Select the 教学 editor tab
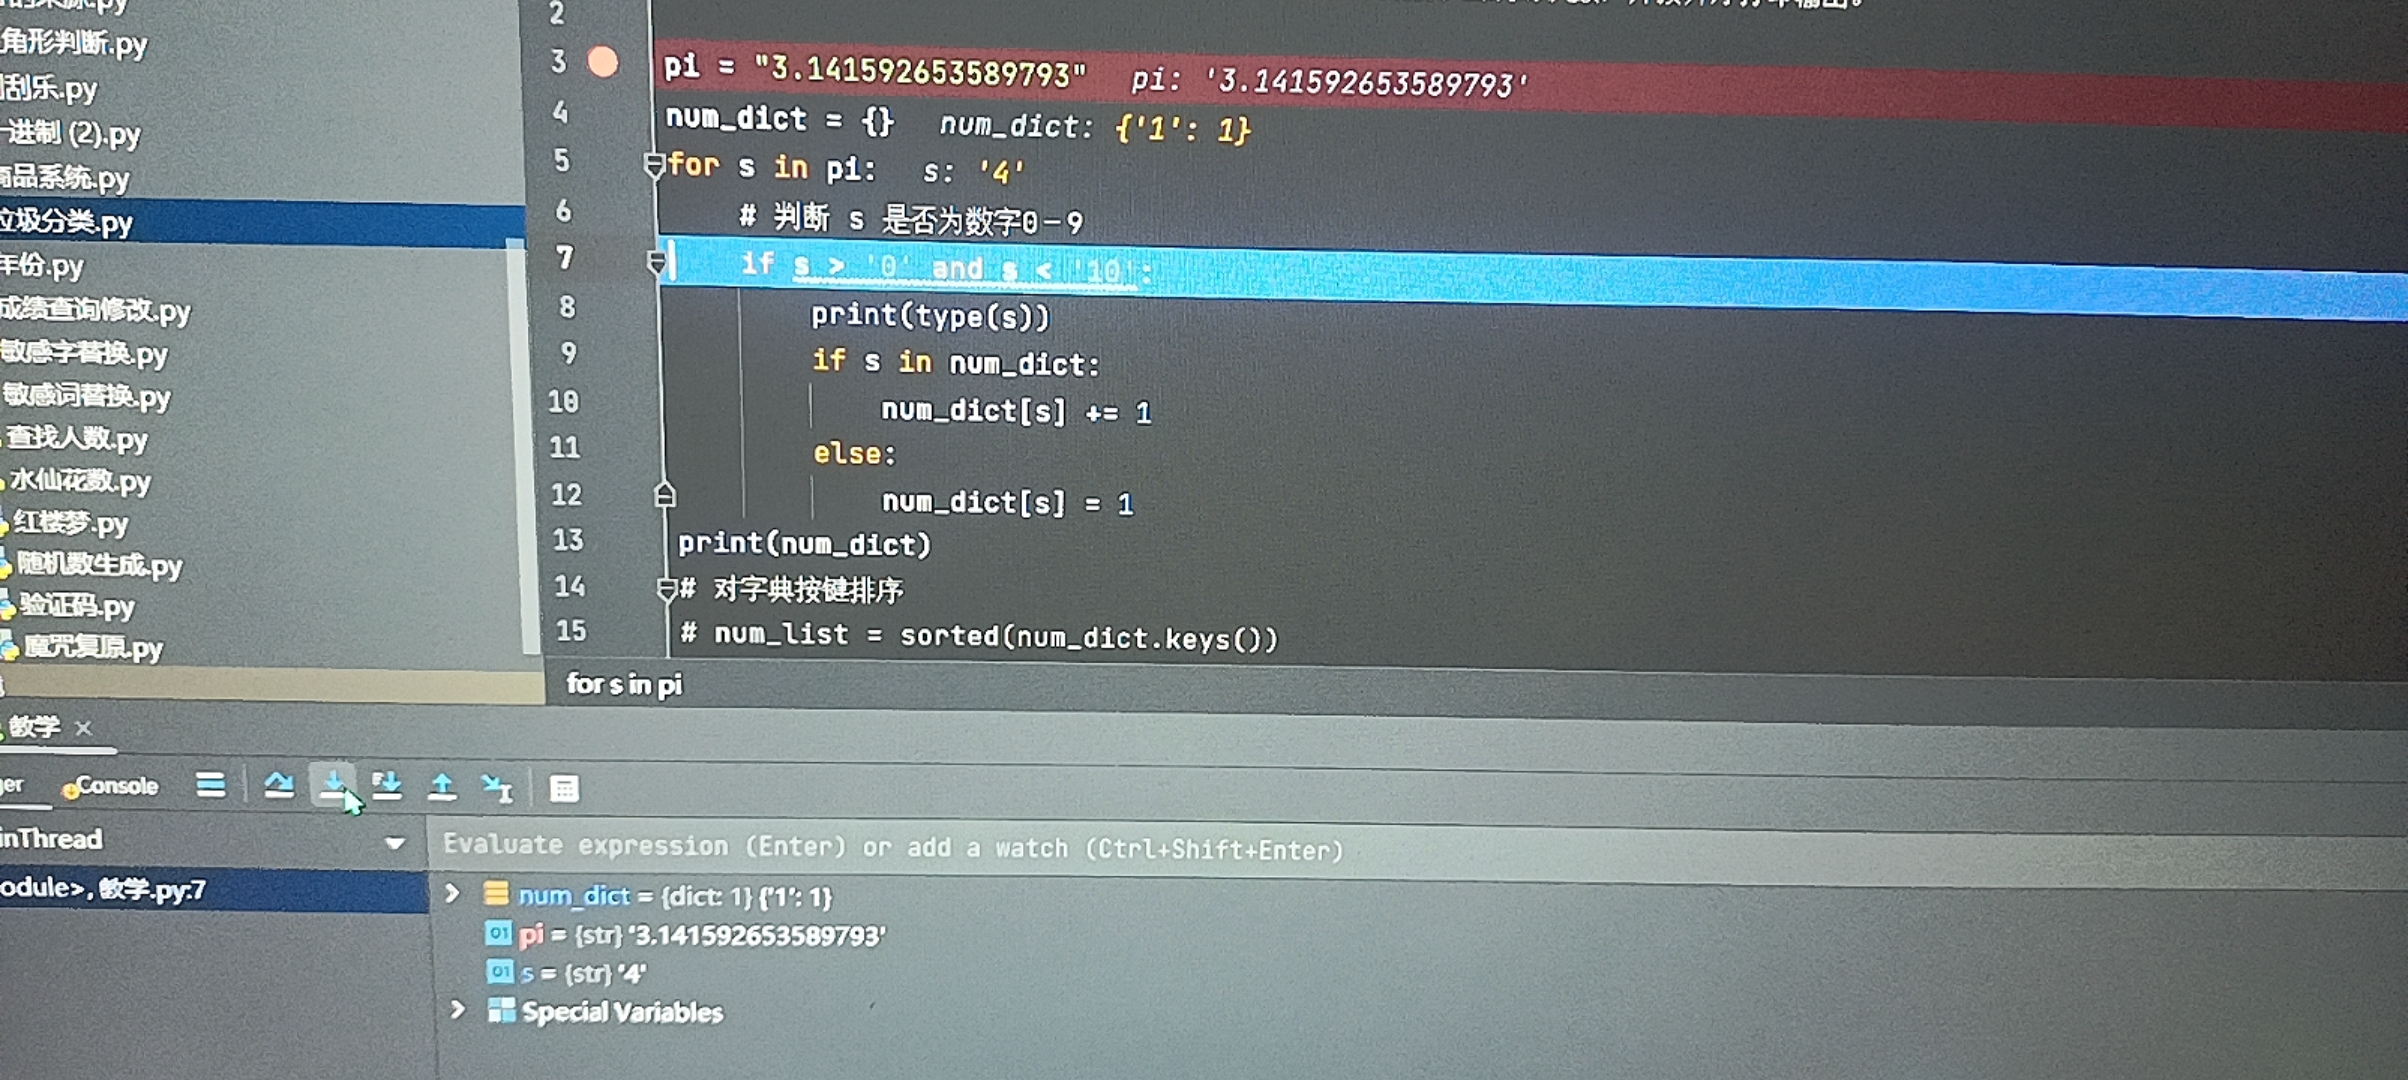The width and height of the screenshot is (2408, 1080). 35,727
